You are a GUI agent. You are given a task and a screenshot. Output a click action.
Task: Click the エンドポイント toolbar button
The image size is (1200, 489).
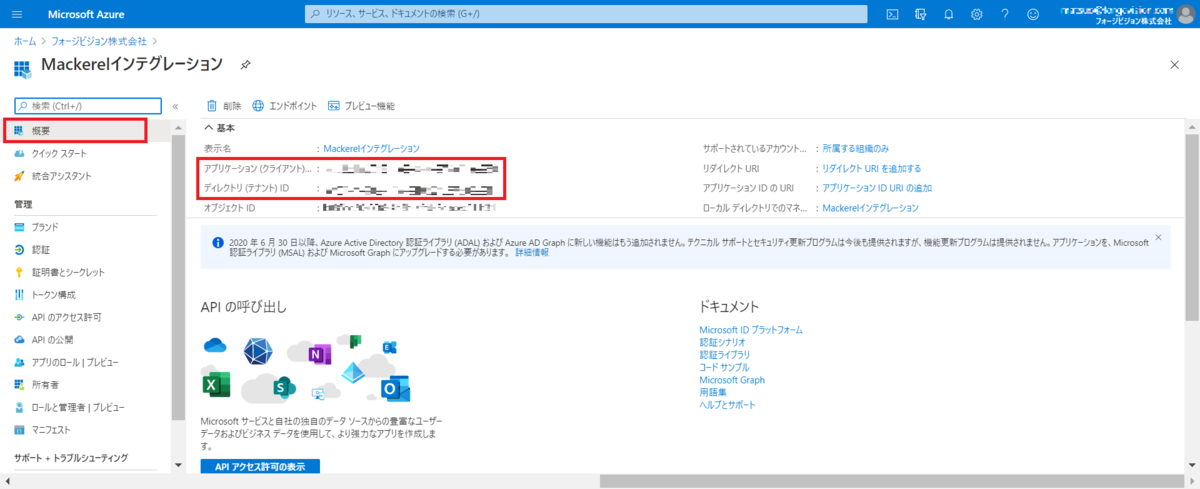point(285,105)
